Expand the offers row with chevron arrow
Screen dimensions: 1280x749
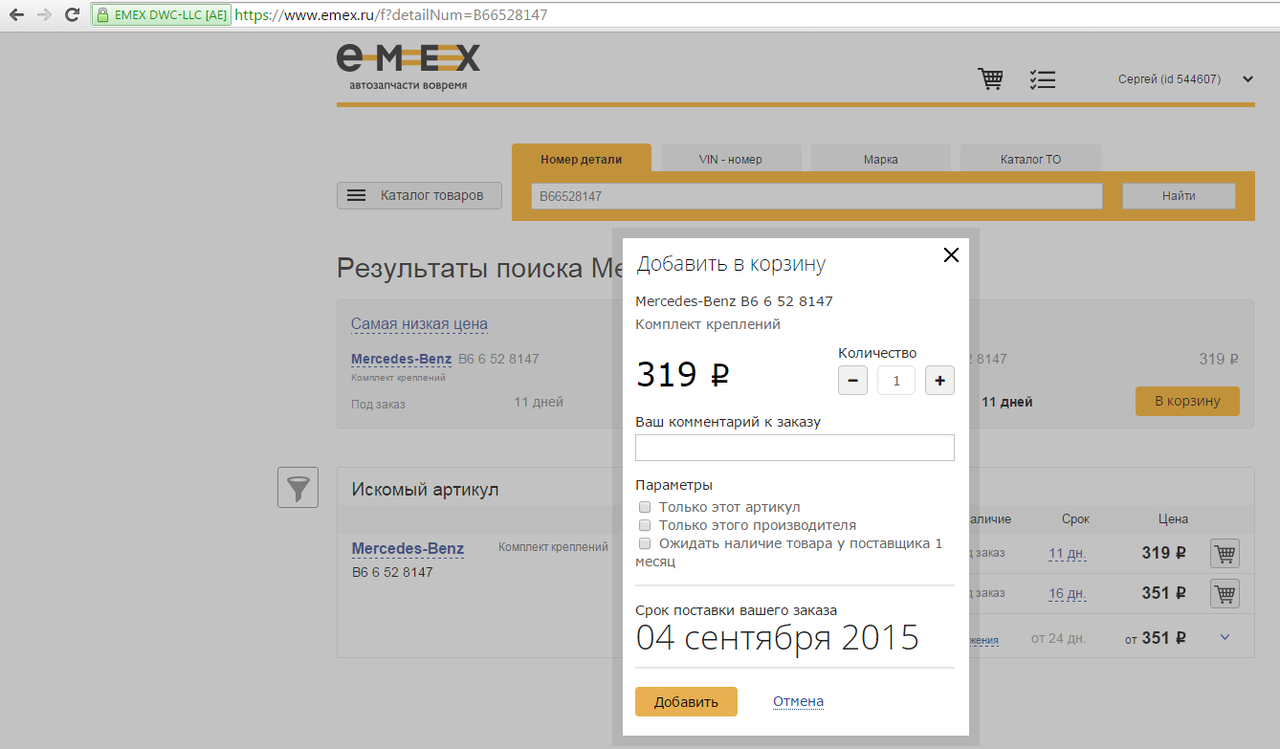(1225, 638)
